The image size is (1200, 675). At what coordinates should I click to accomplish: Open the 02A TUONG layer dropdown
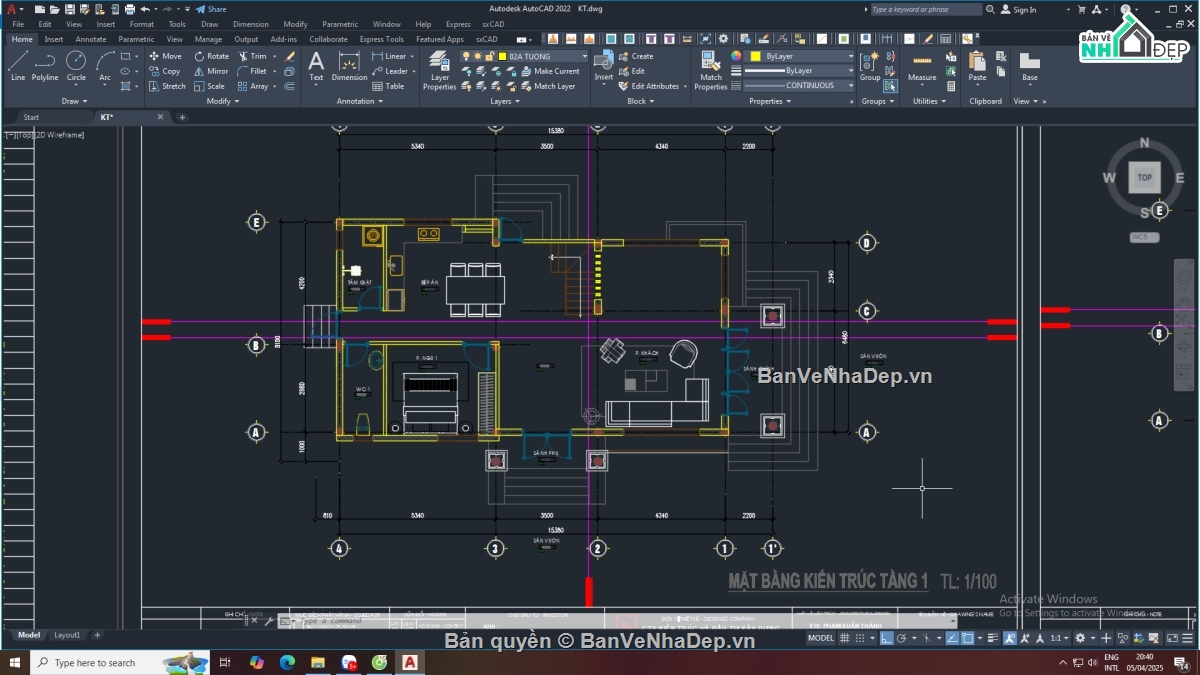(545, 57)
